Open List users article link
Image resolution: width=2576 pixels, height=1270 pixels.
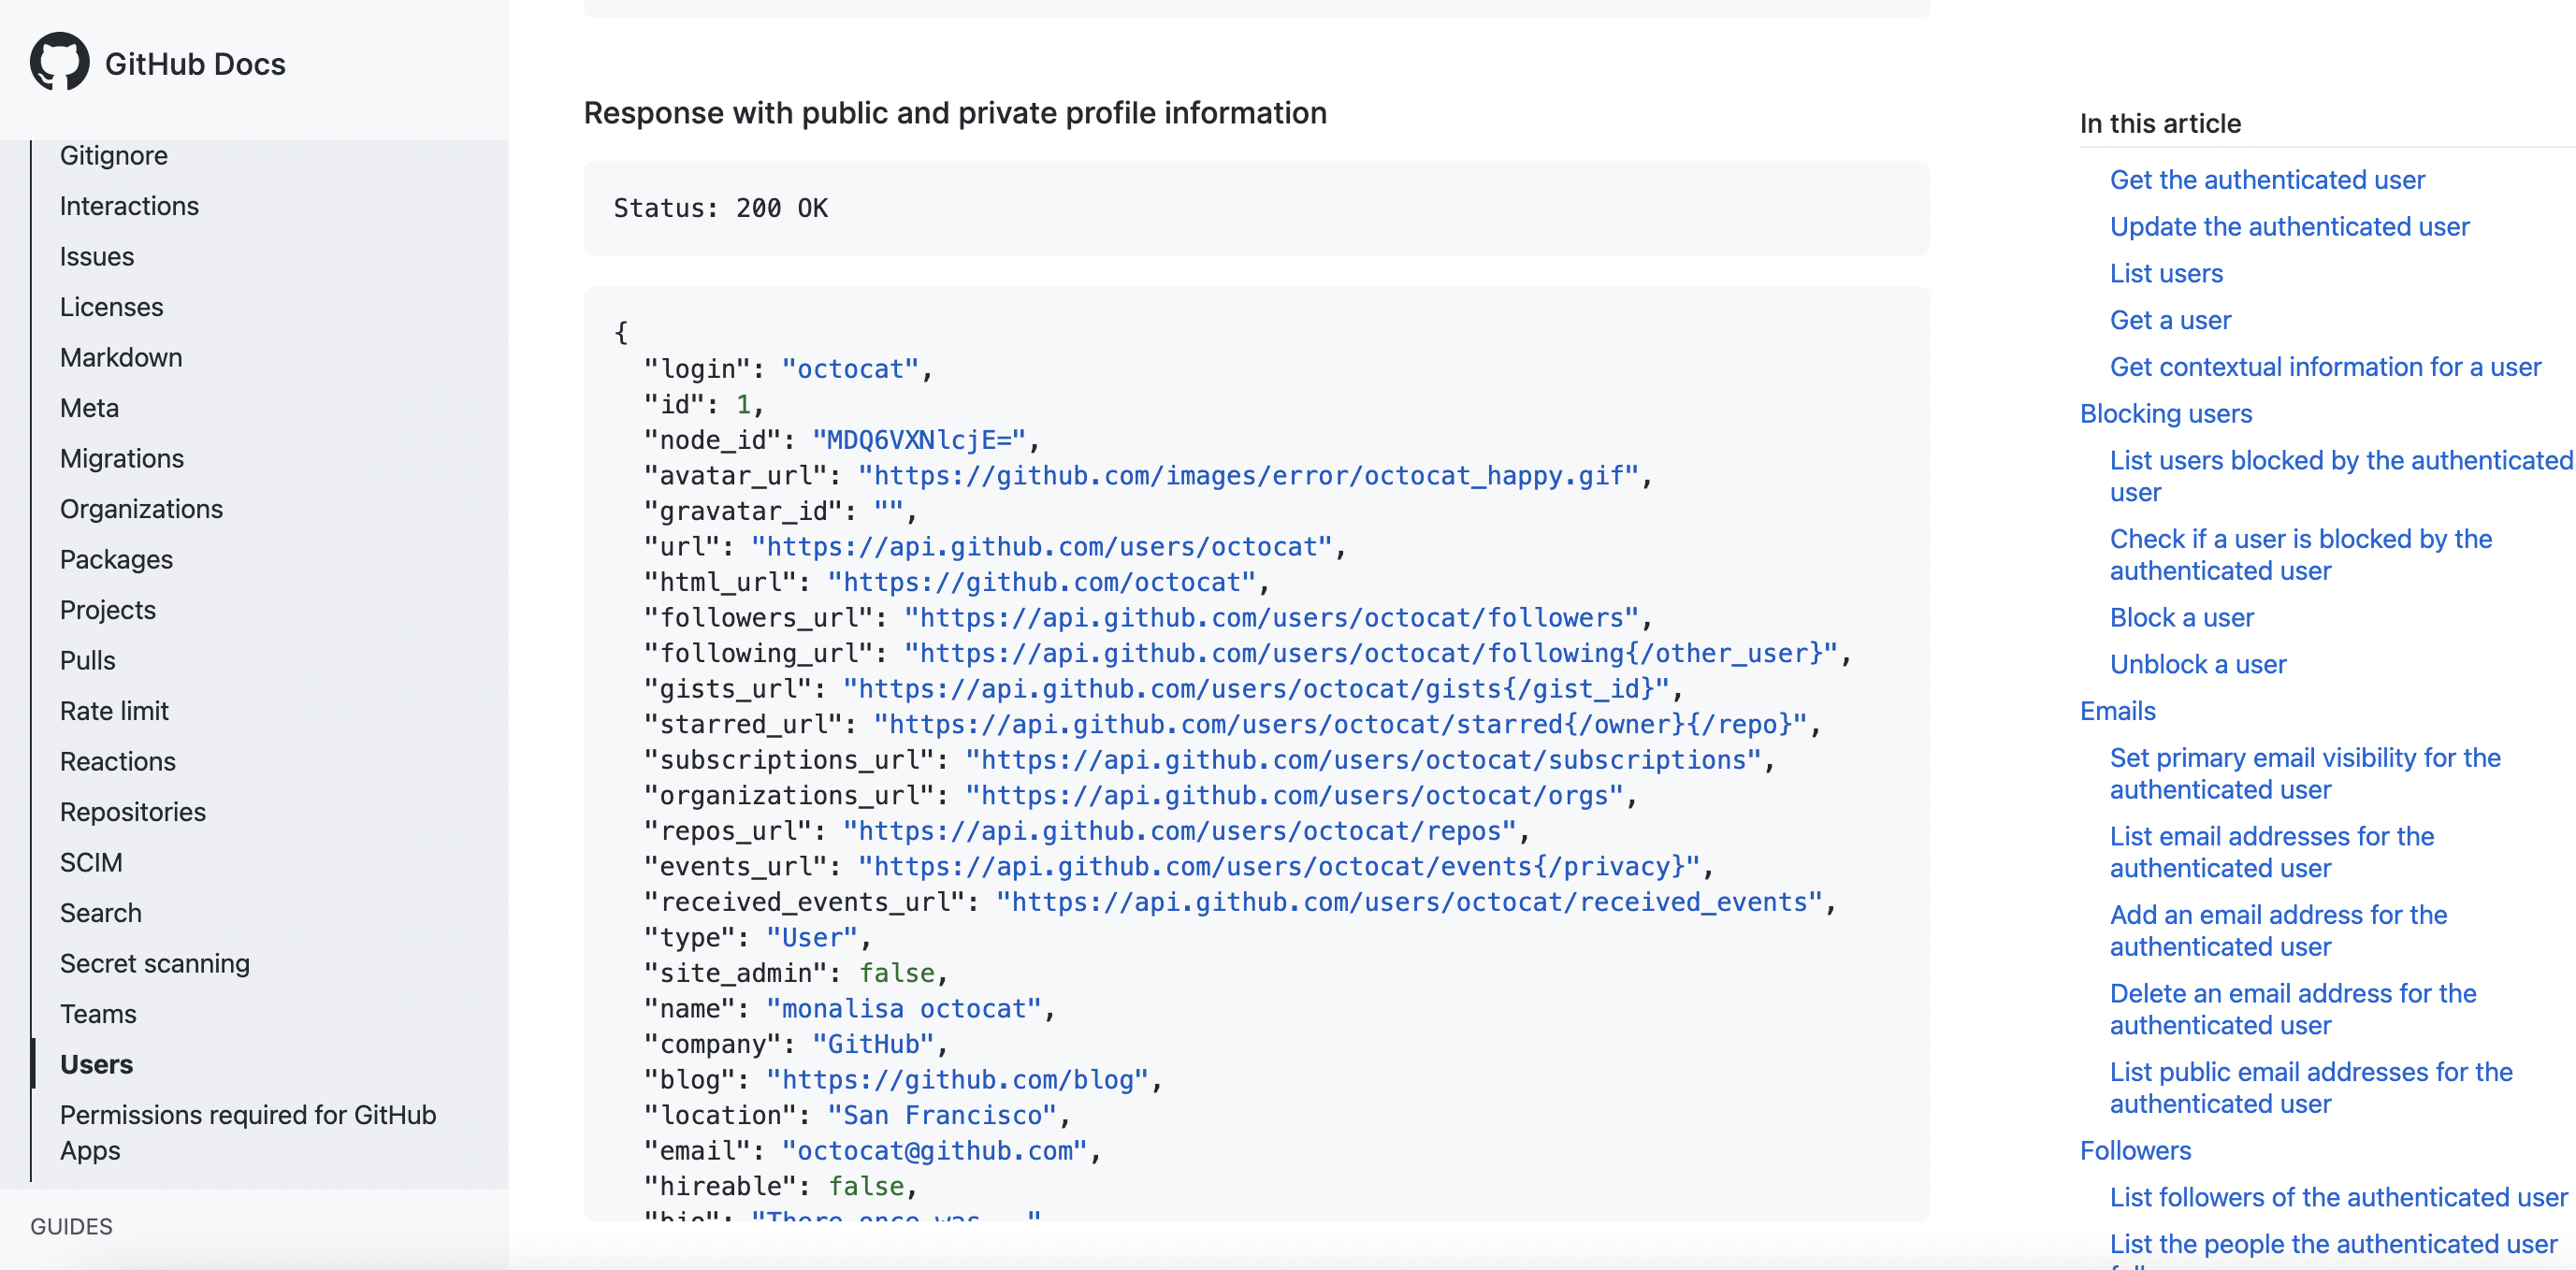coord(2166,274)
